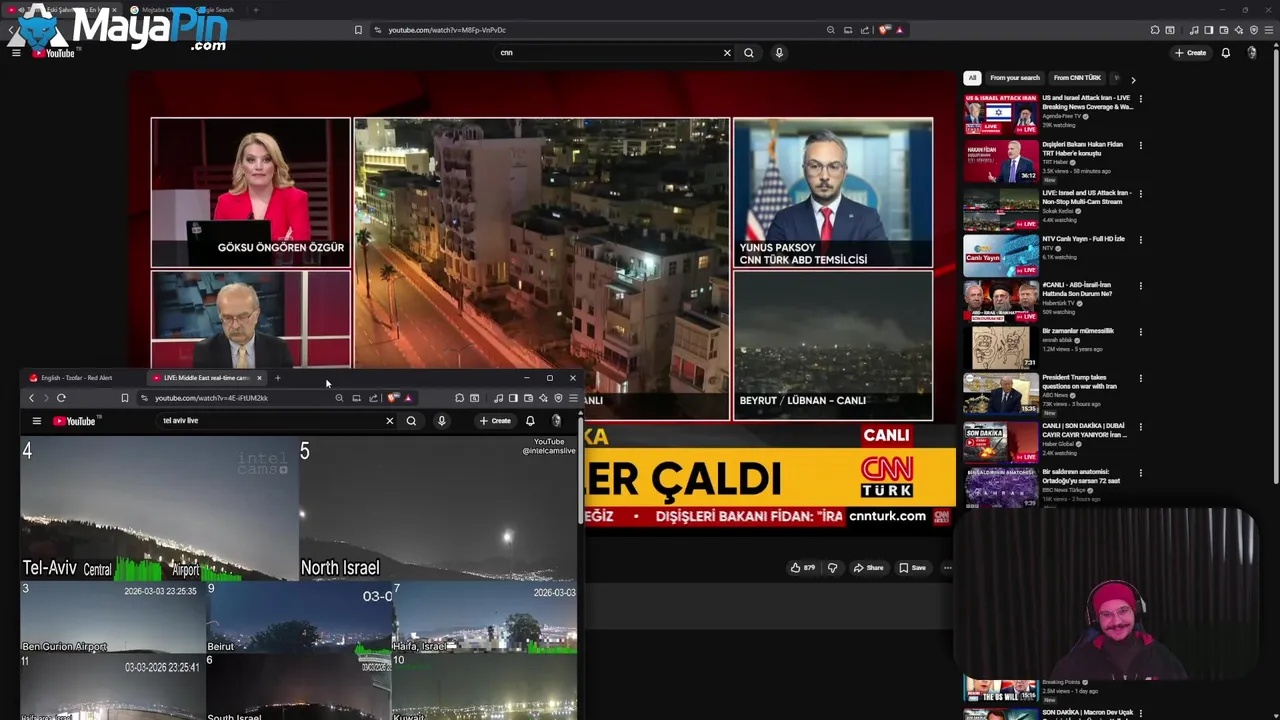This screenshot has width=1280, height=720.
Task: Click '@intelcamslive' text on the live cam video
Action: click(549, 451)
